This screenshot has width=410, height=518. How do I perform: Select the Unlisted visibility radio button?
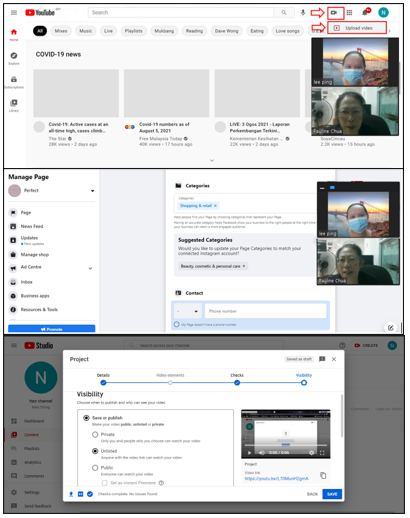(95, 451)
